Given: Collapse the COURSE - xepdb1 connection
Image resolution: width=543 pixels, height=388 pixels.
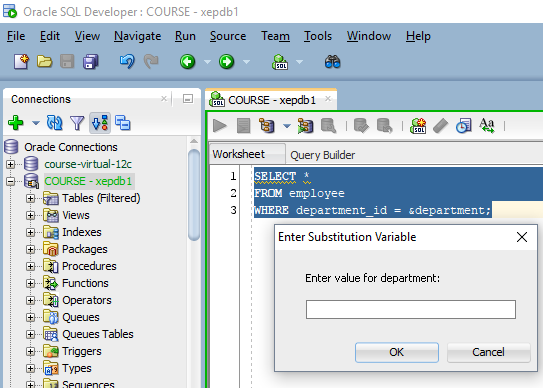Looking at the screenshot, I should tap(11, 181).
